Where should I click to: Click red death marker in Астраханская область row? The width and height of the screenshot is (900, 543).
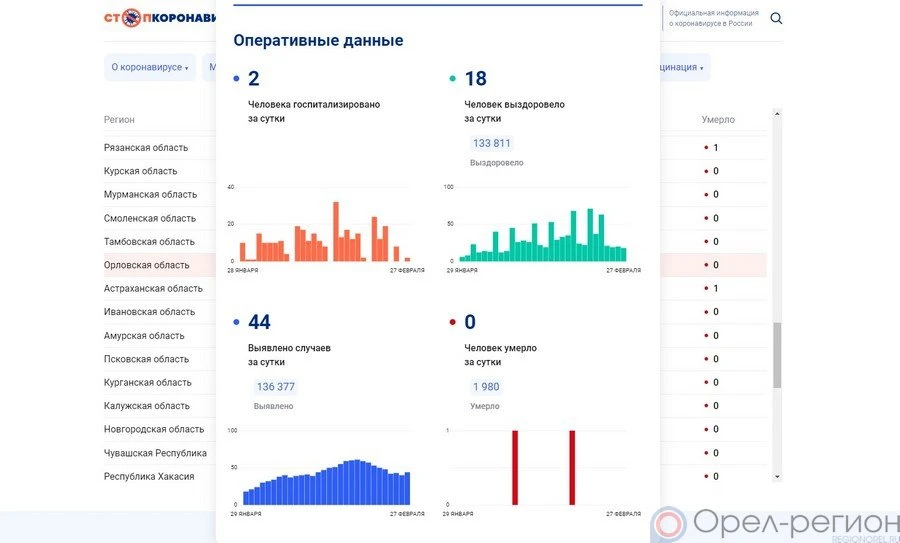click(x=706, y=289)
